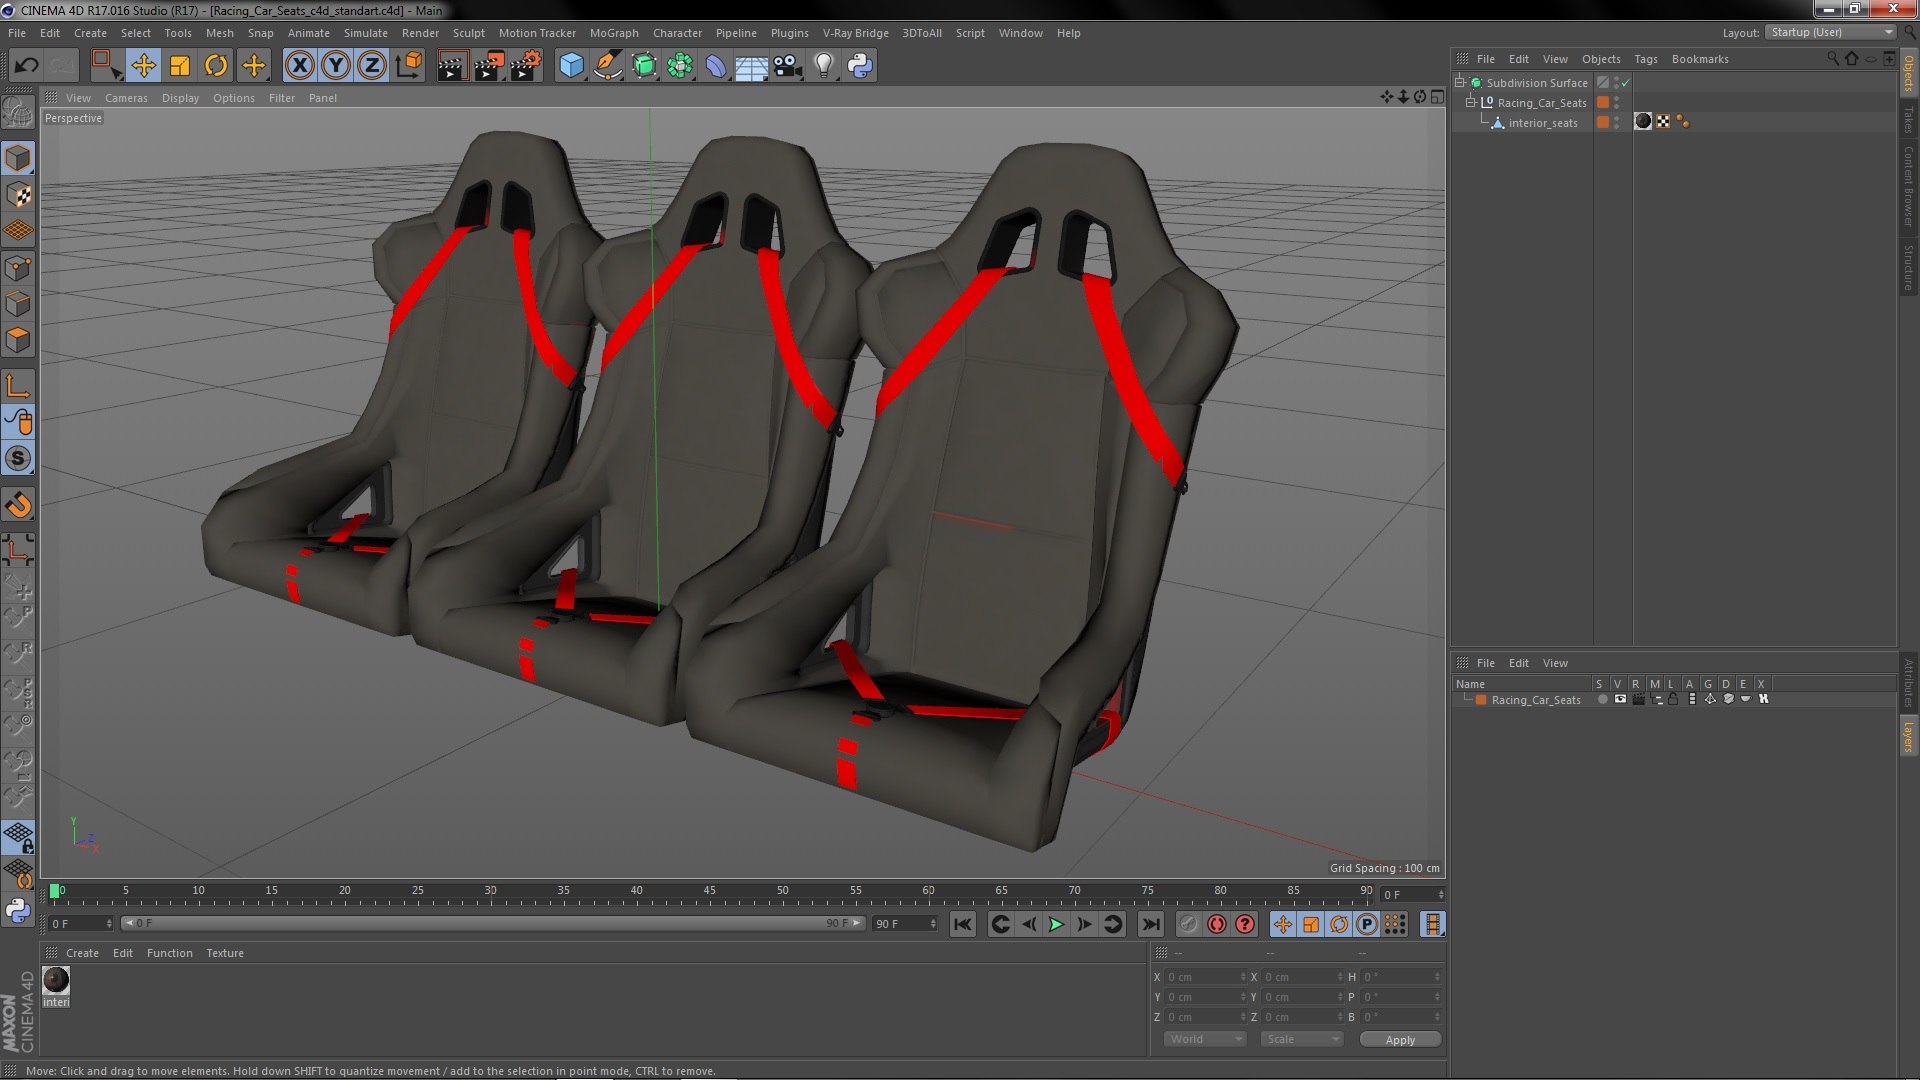Image resolution: width=1920 pixels, height=1080 pixels.
Task: Toggle Racing_Car_Seats layer lock
Action: click(x=1673, y=700)
